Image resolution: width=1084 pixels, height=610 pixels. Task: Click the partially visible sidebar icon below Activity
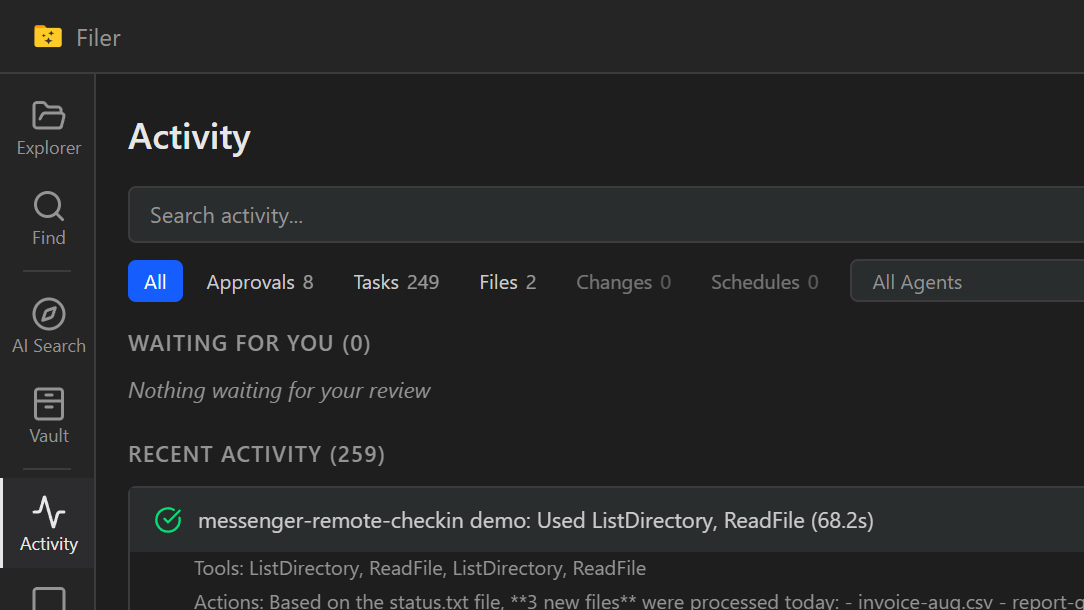click(x=48, y=599)
